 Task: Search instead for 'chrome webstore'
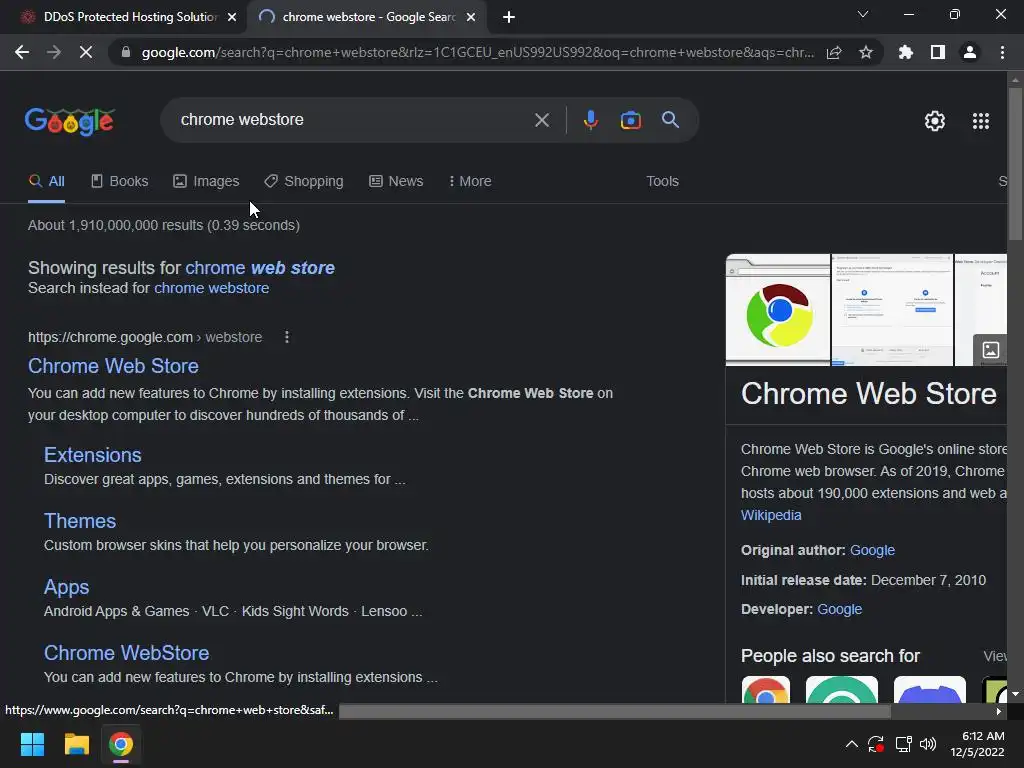coord(212,288)
